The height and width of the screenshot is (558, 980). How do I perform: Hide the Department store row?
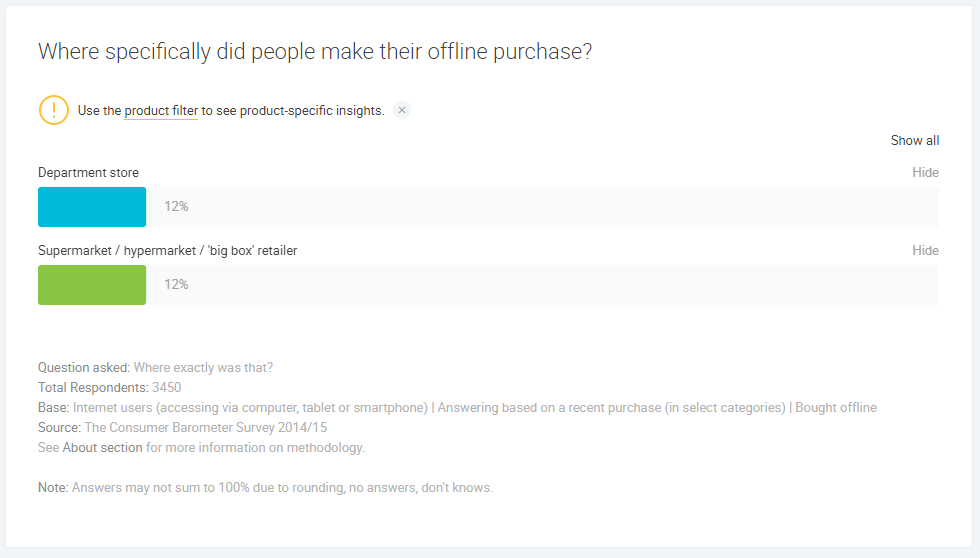coord(925,173)
